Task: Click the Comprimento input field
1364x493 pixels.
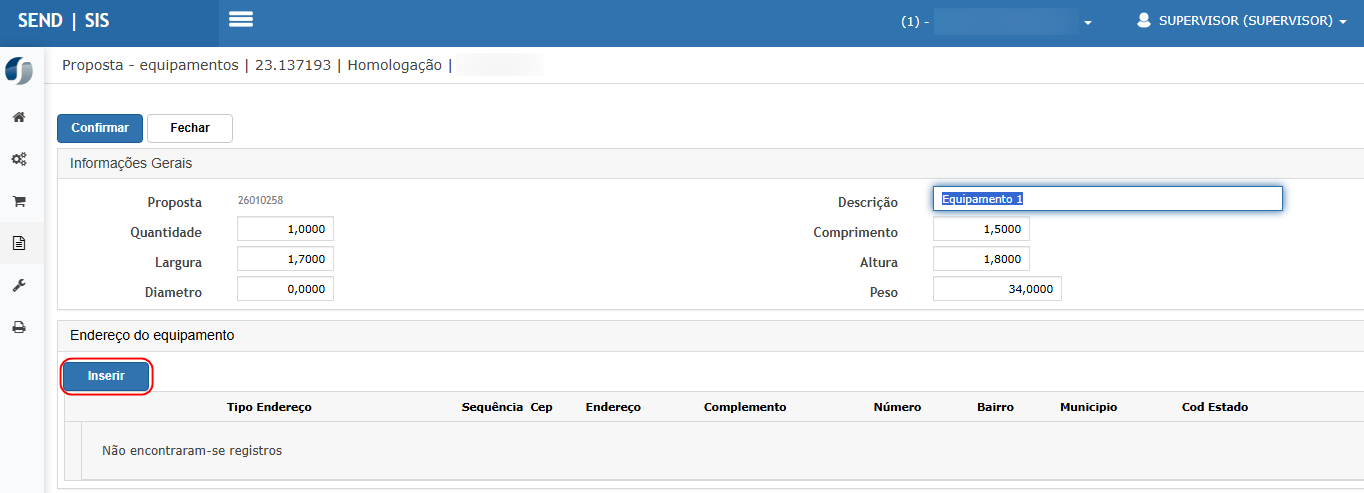Action: [981, 229]
